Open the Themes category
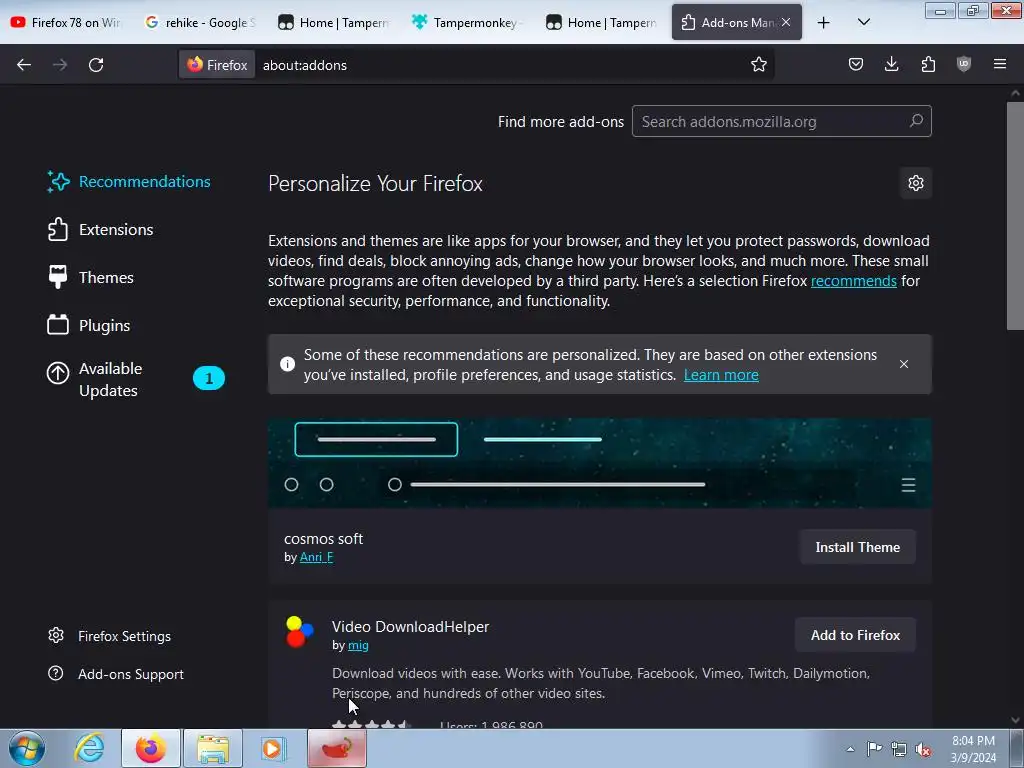 pyautogui.click(x=91, y=278)
